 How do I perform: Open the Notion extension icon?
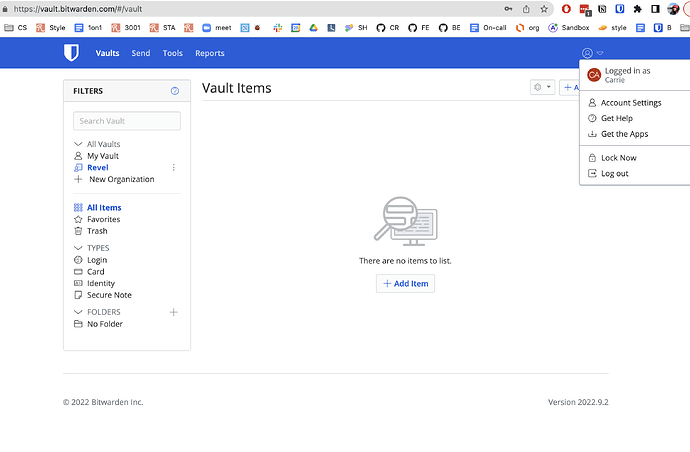click(602, 9)
